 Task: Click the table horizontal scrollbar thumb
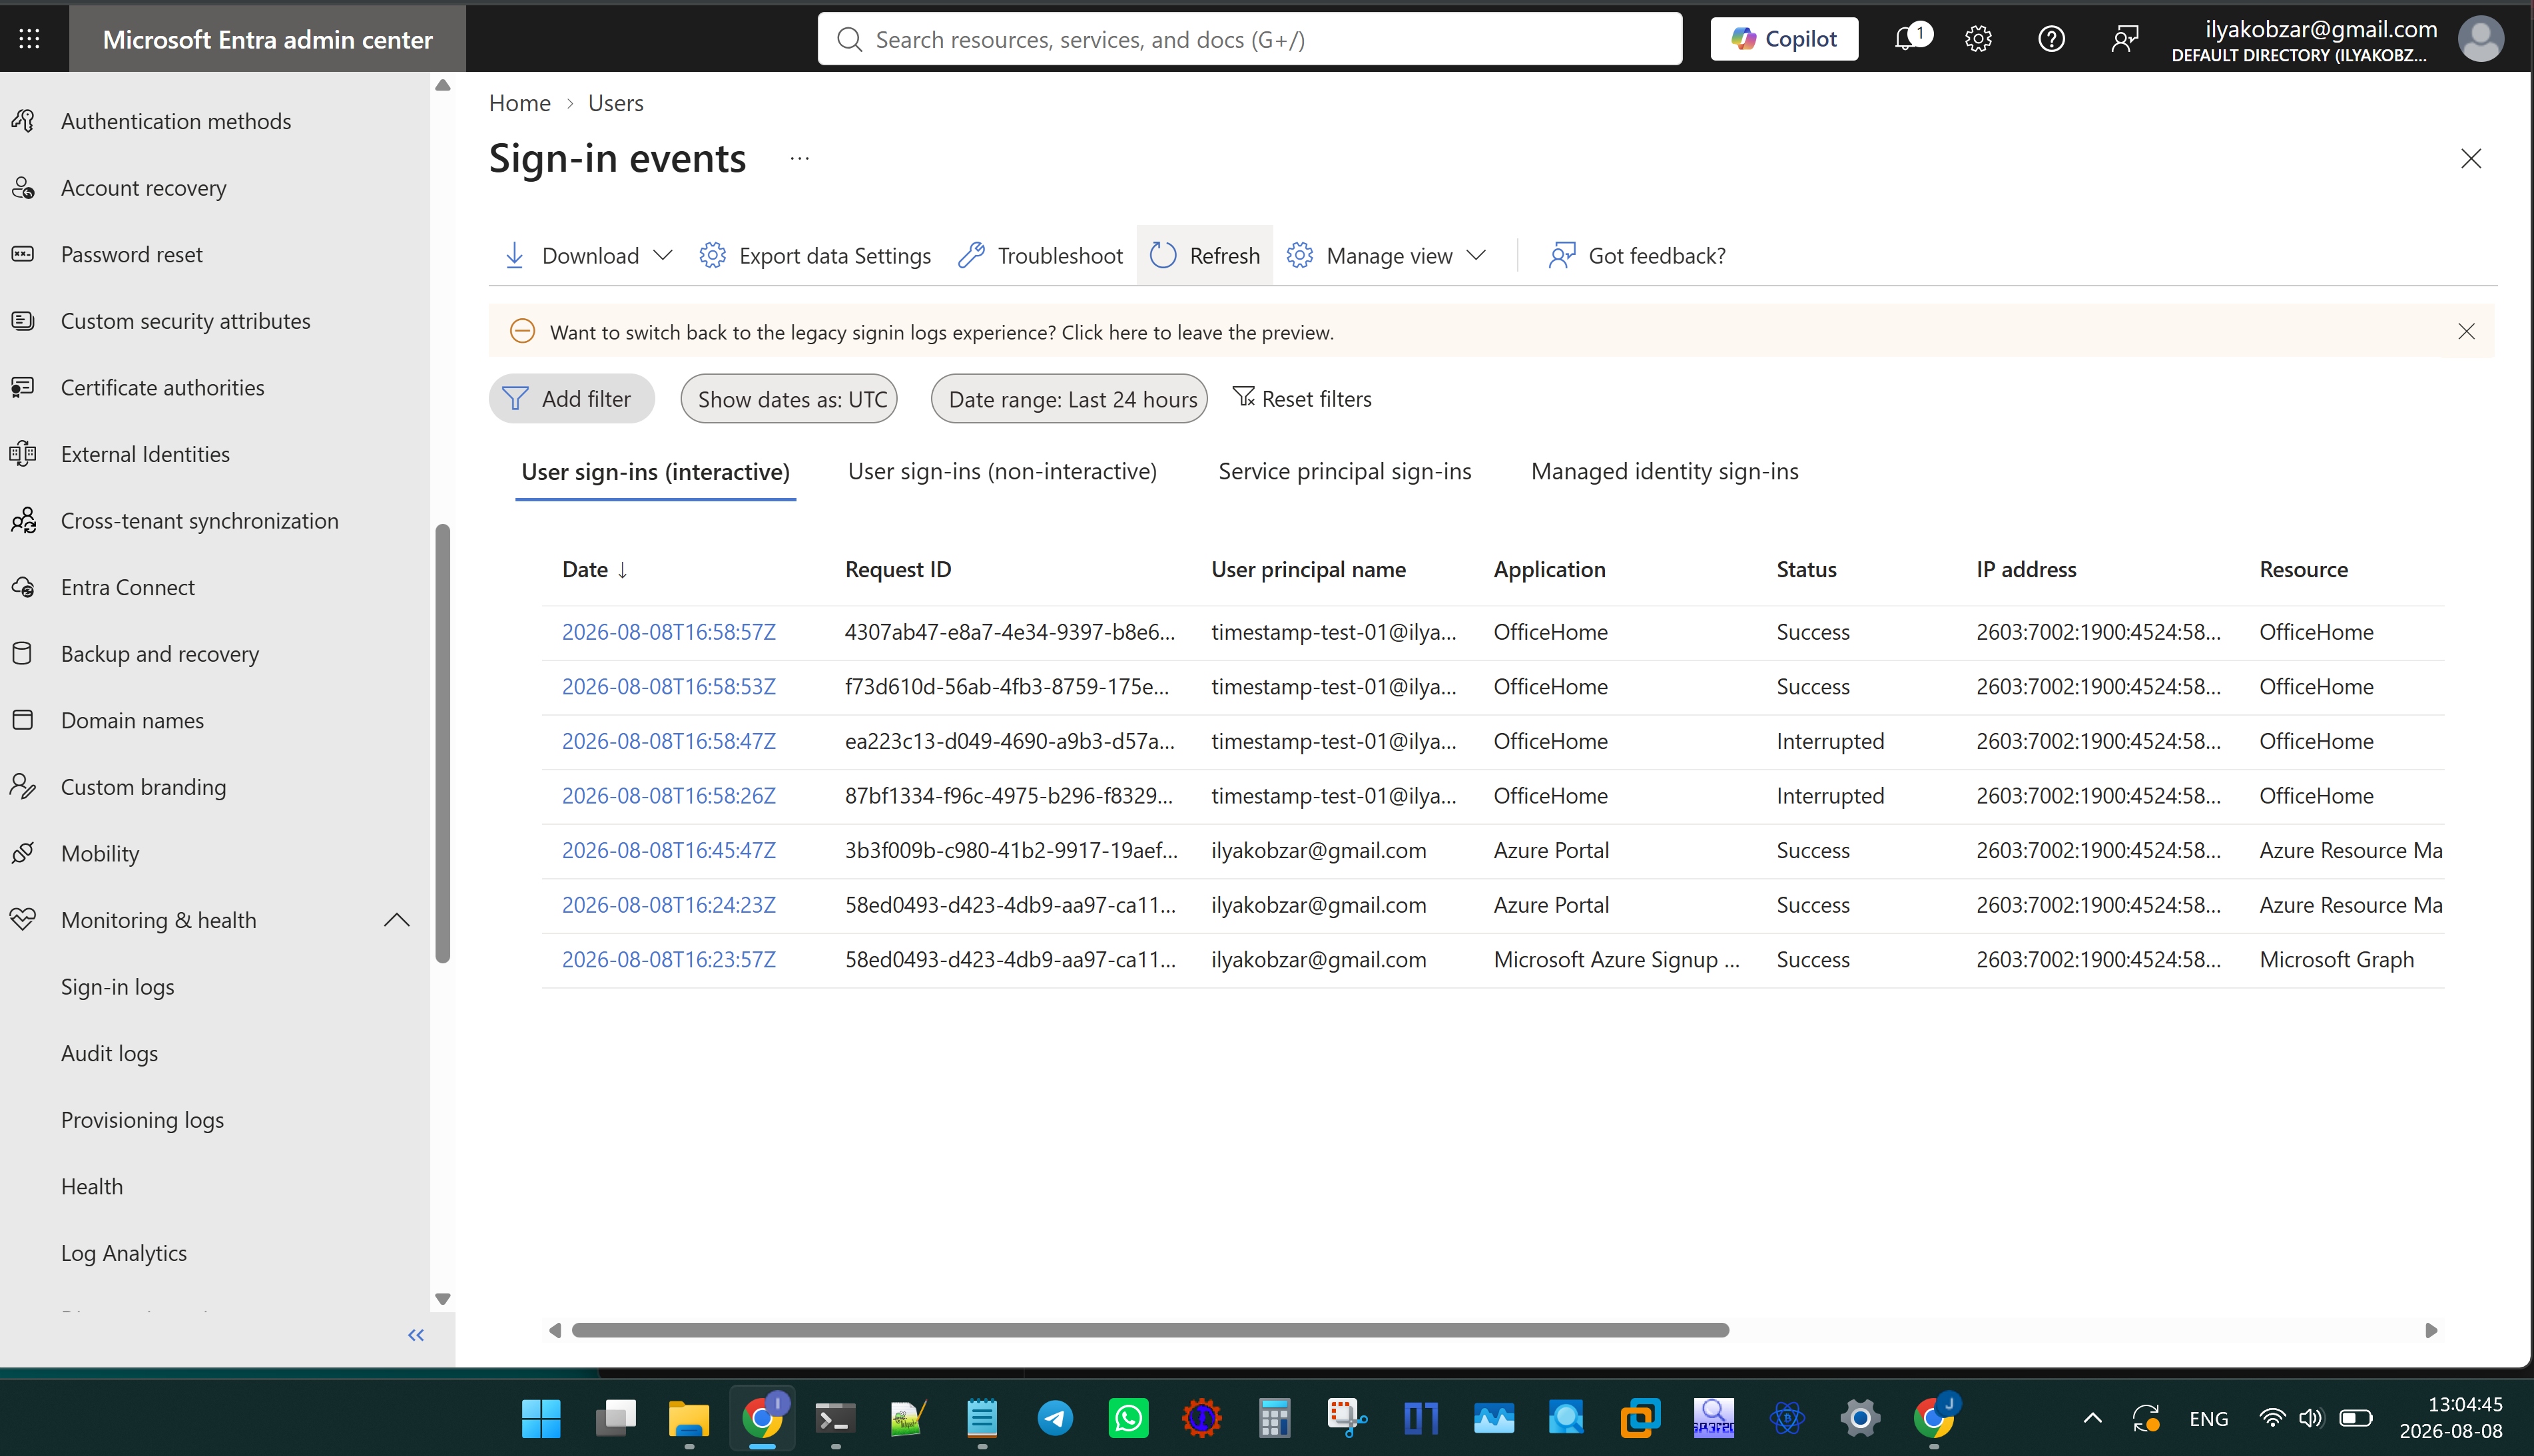click(1150, 1330)
